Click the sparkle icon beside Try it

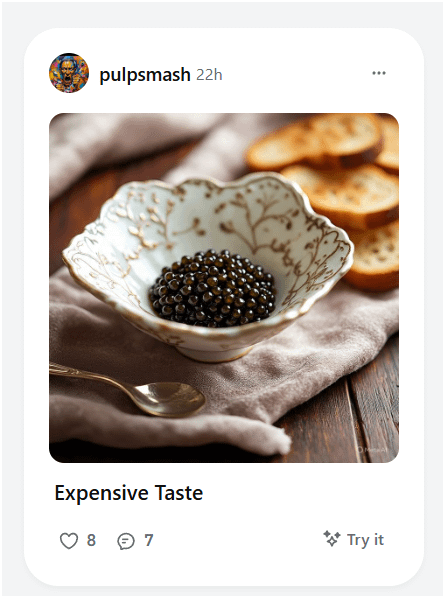point(332,538)
